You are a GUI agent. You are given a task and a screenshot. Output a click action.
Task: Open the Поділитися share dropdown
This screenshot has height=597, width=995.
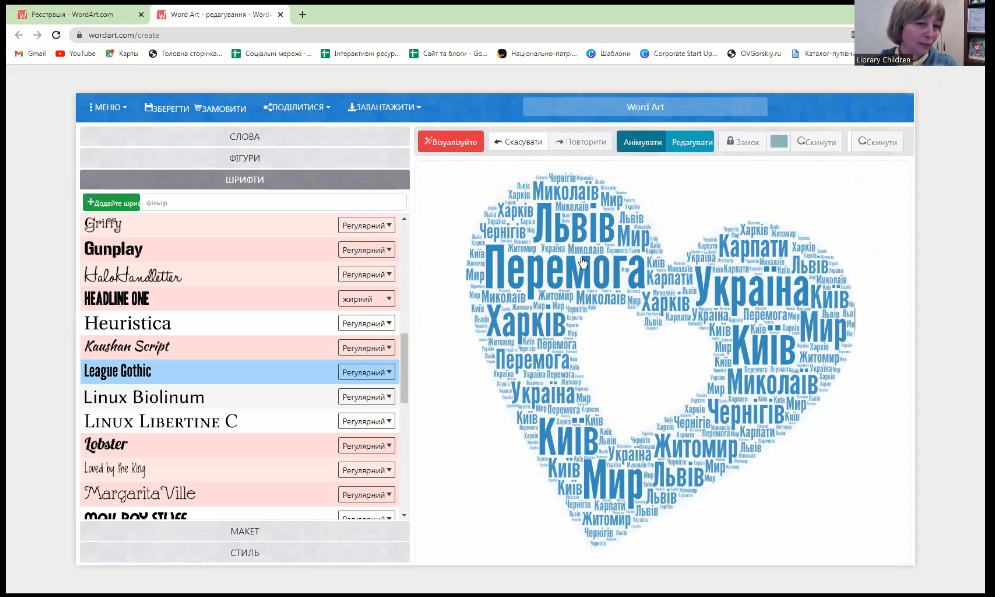[x=297, y=108]
